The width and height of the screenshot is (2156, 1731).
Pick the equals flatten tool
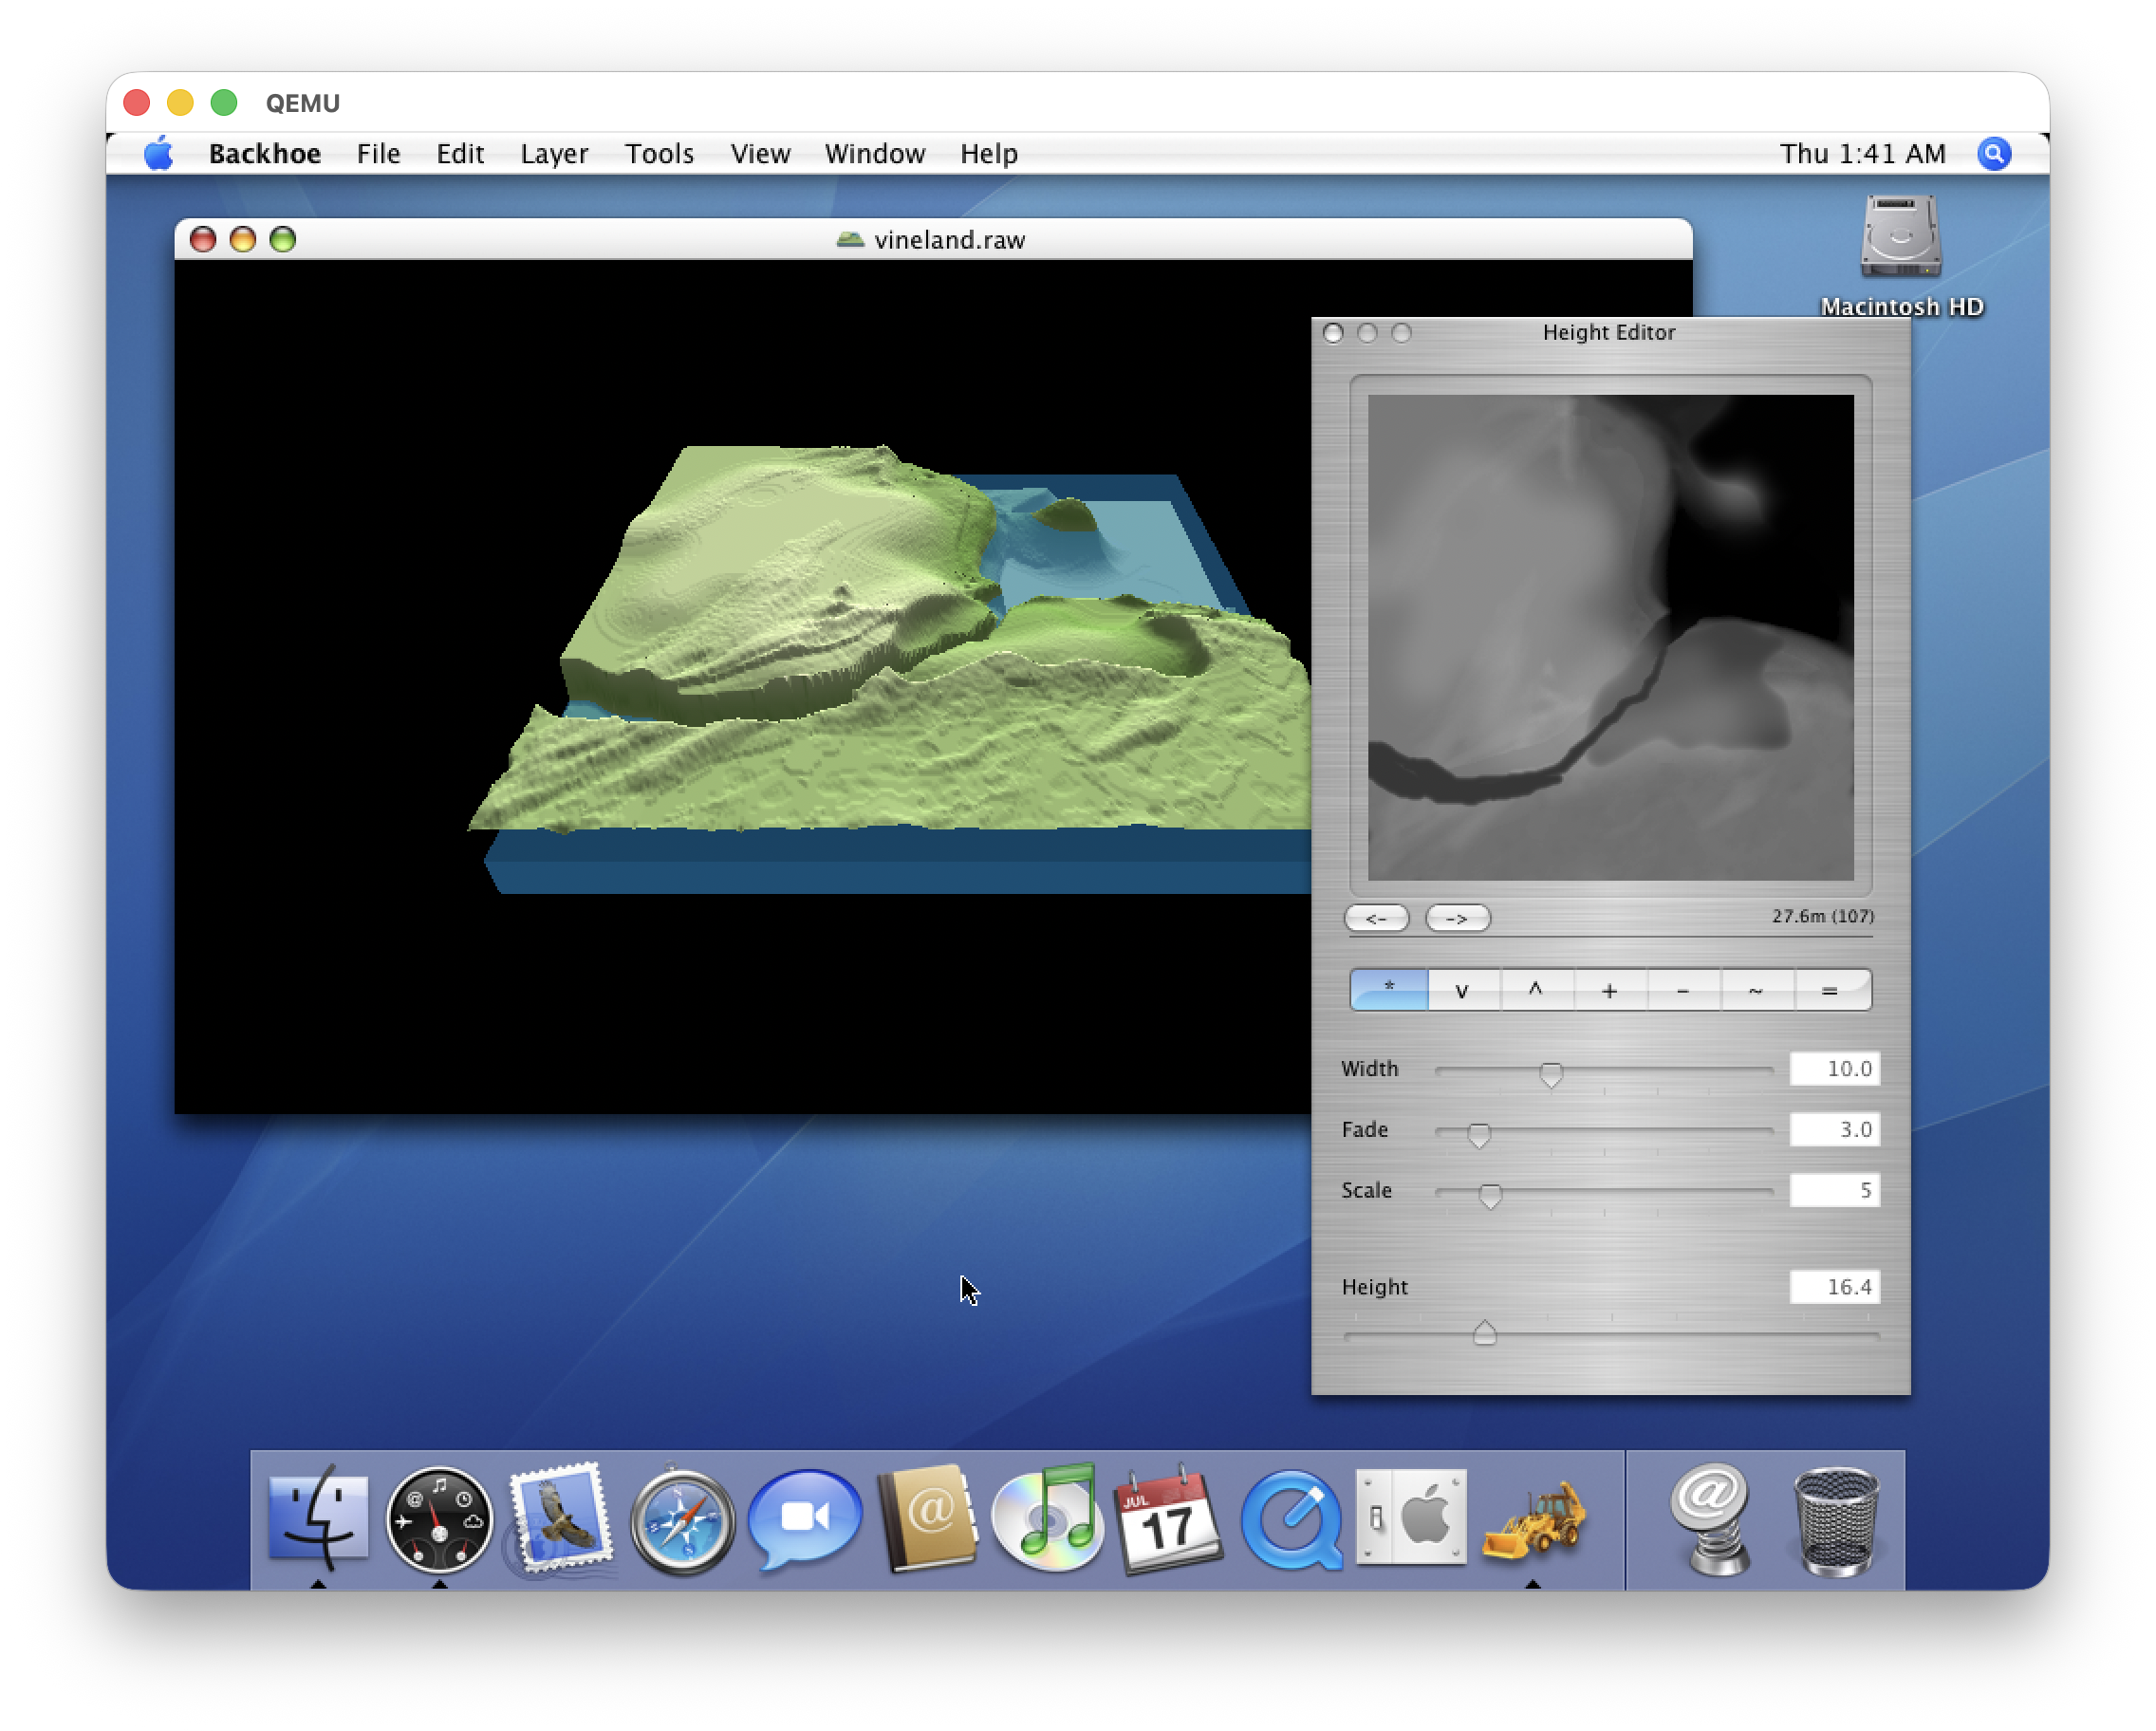1830,989
